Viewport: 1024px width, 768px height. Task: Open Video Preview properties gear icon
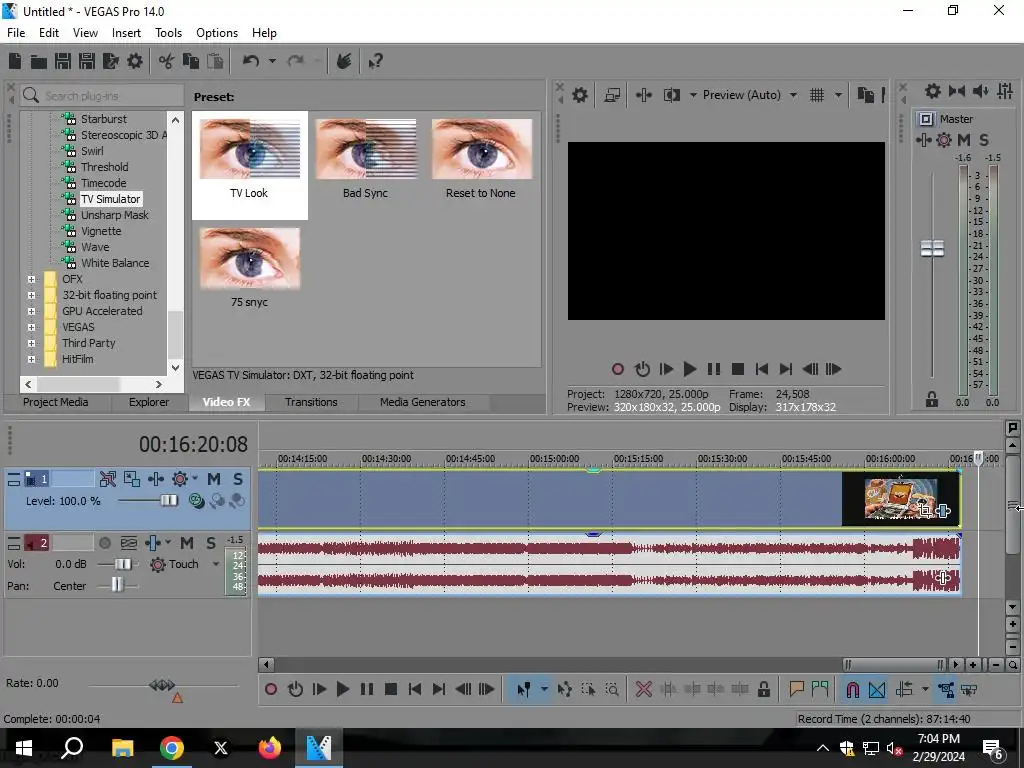(580, 95)
